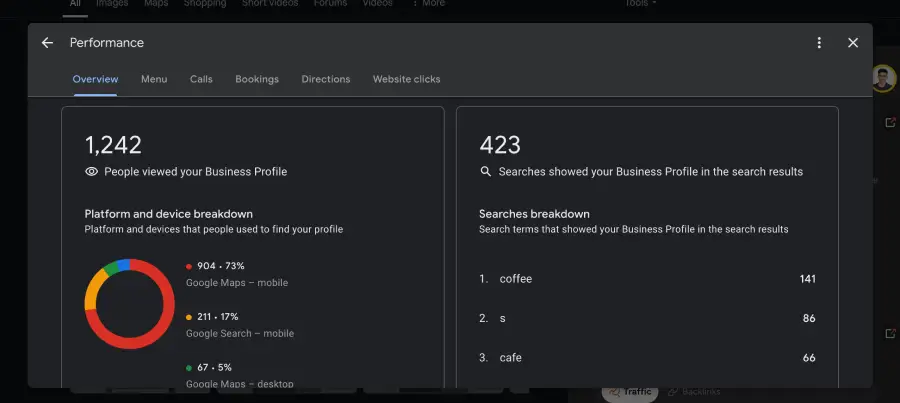Click the lower external-link icon behind dialog
The width and height of the screenshot is (900, 403).
click(x=890, y=334)
